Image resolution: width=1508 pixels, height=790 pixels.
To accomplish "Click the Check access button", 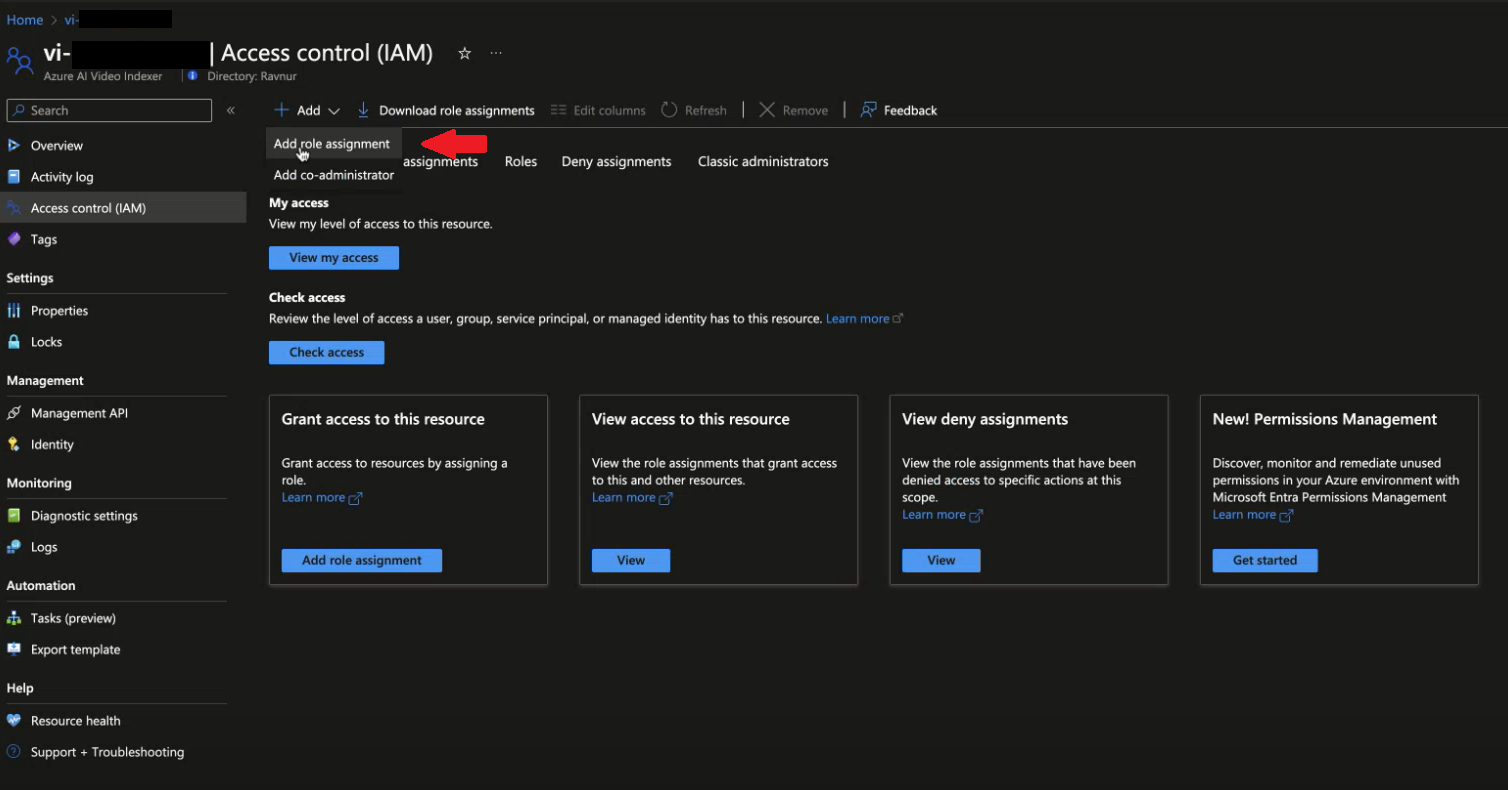I will (x=327, y=353).
